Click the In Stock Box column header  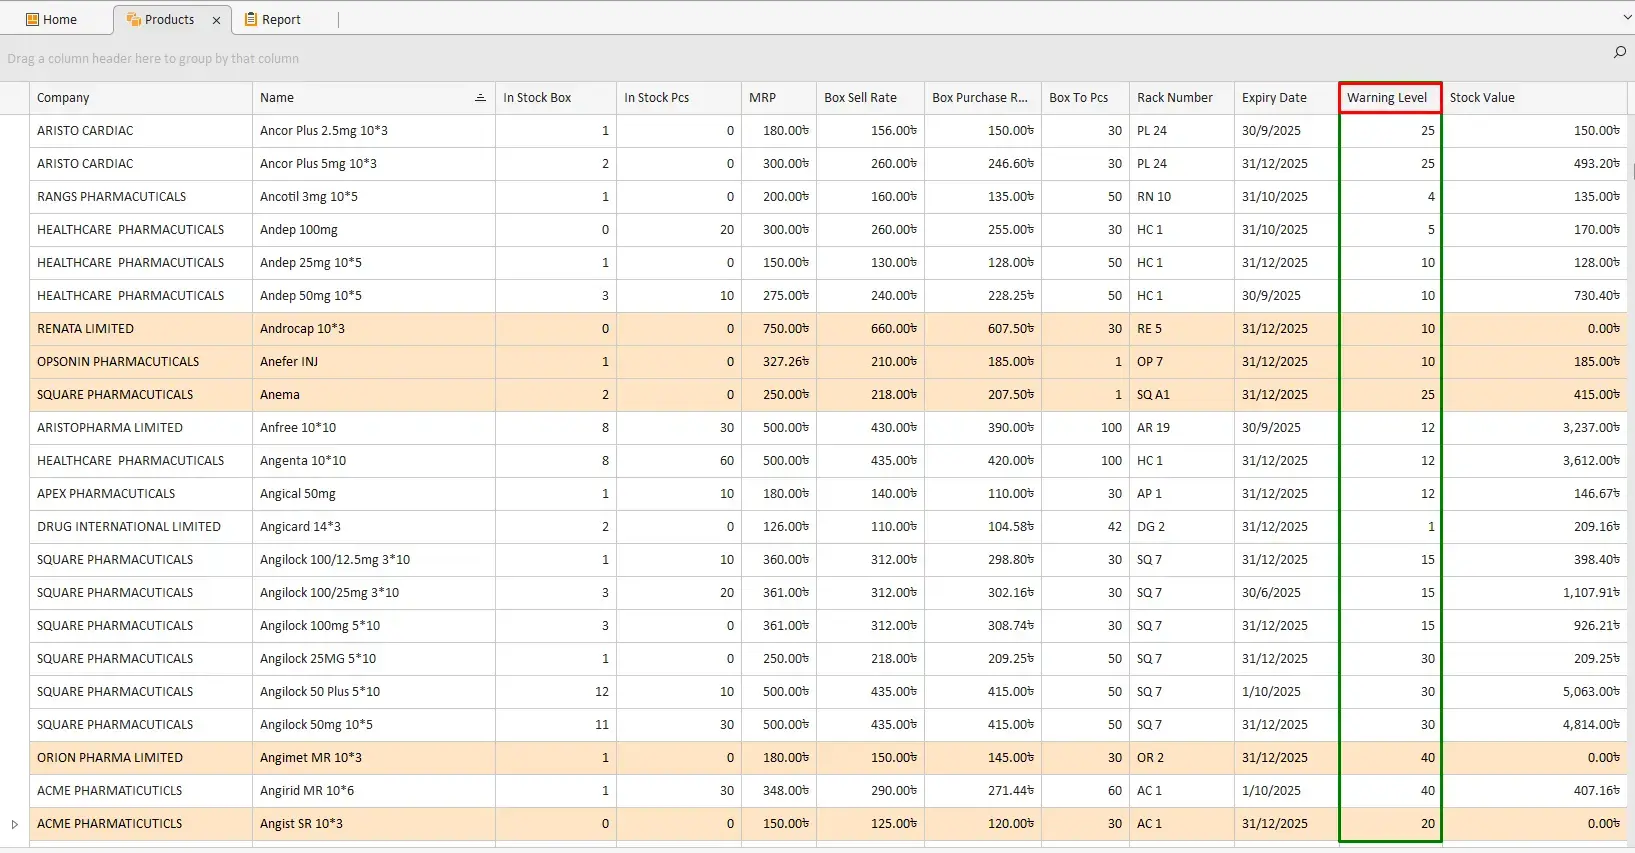click(556, 98)
